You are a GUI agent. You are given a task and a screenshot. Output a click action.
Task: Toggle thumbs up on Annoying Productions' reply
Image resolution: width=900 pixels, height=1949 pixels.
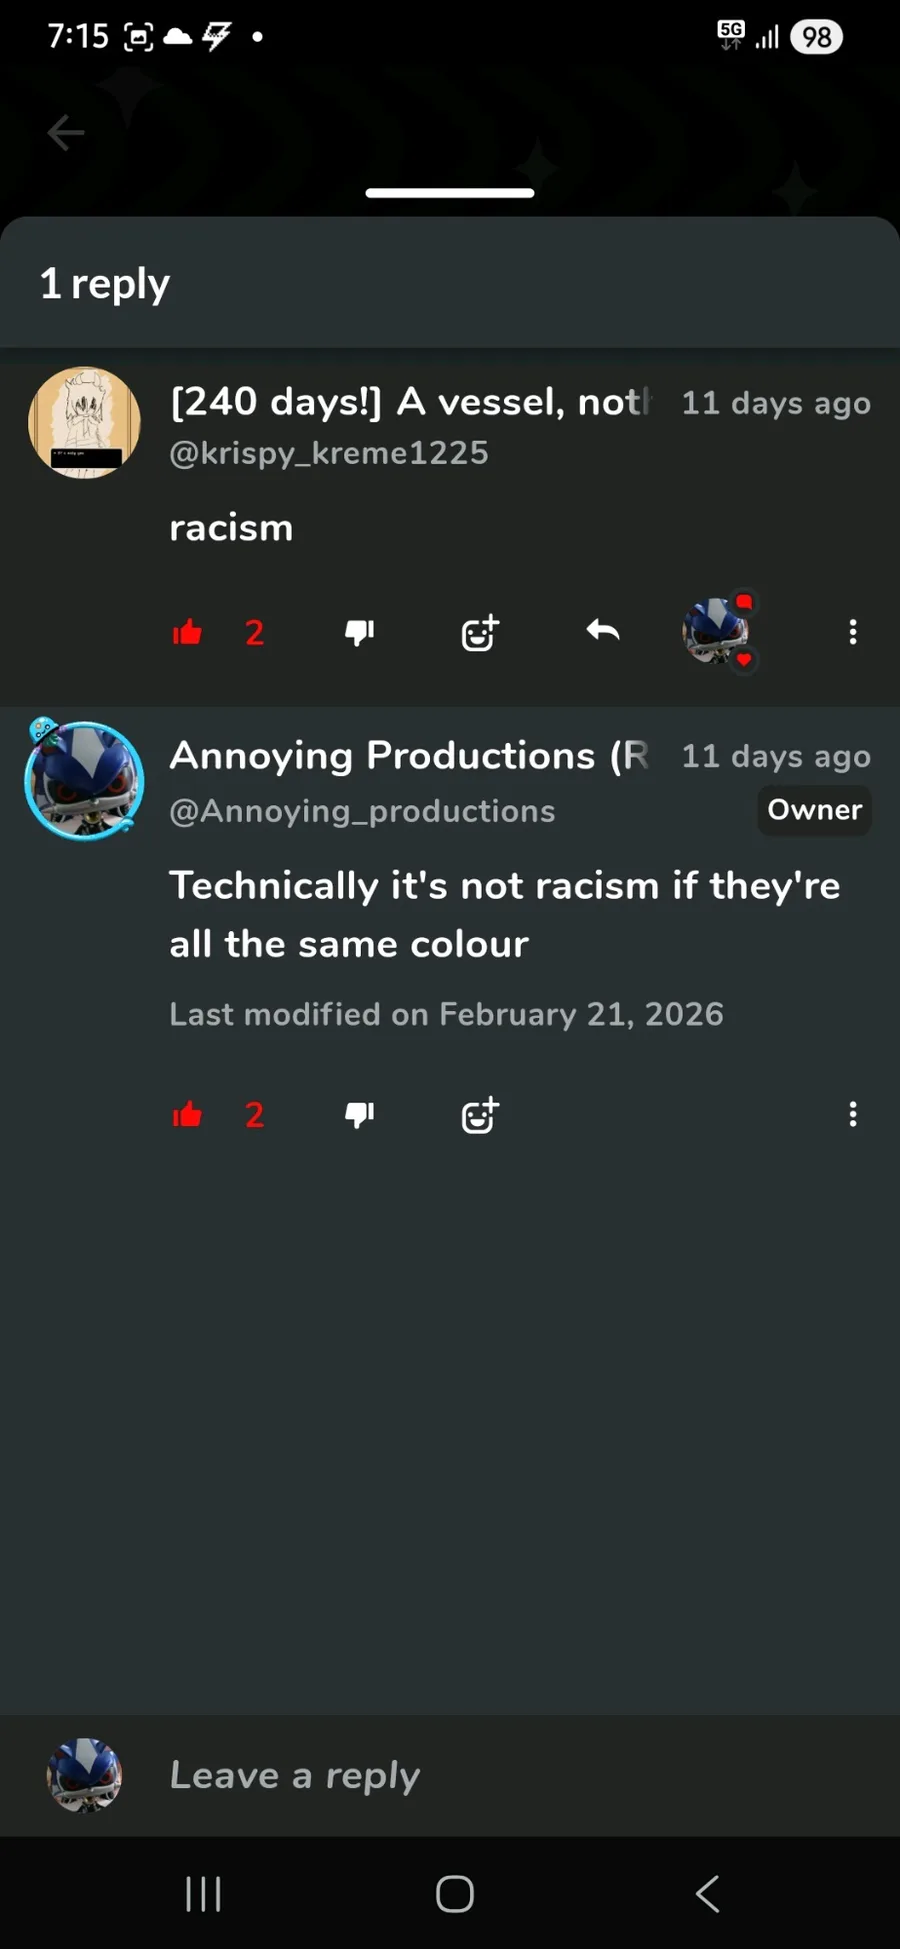187,1114
